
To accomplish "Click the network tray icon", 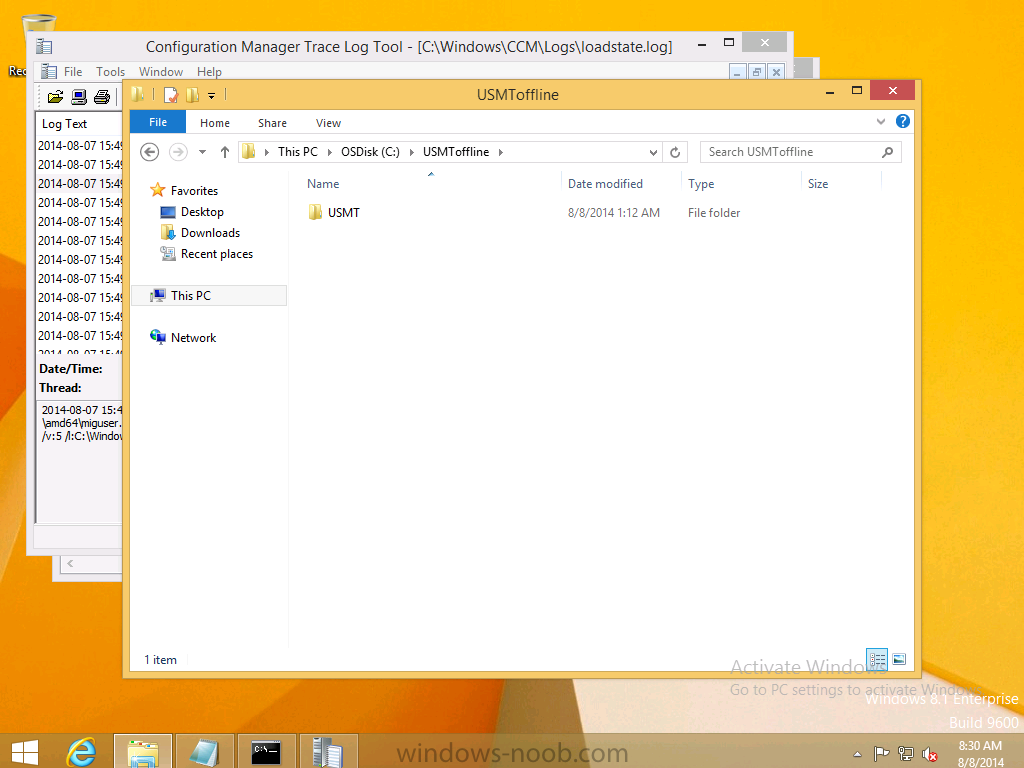I will pos(906,754).
